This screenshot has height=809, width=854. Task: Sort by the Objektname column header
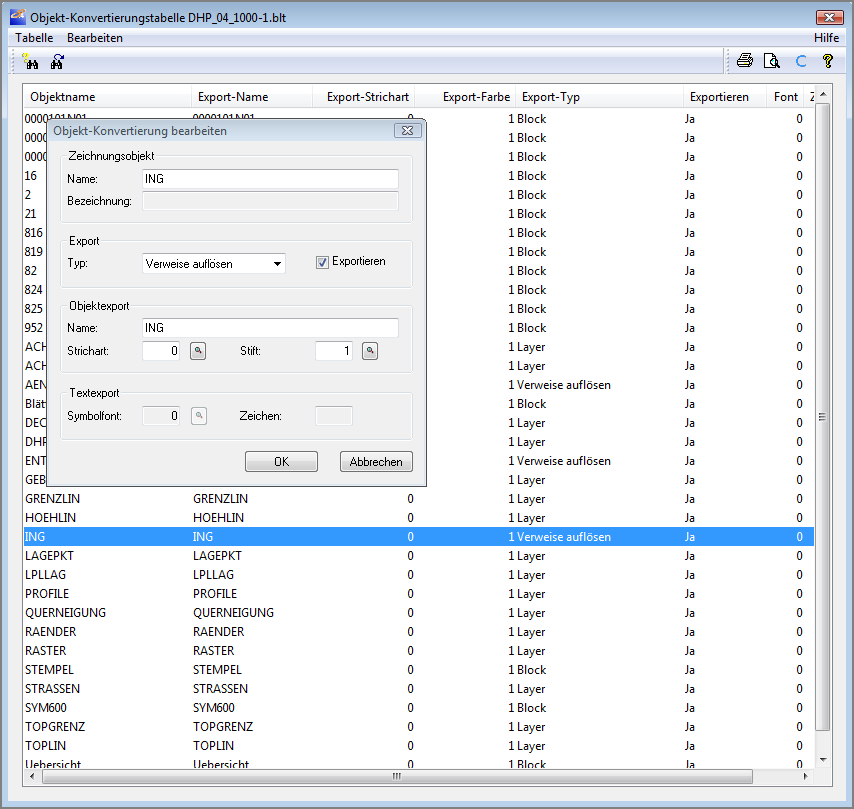click(107, 97)
